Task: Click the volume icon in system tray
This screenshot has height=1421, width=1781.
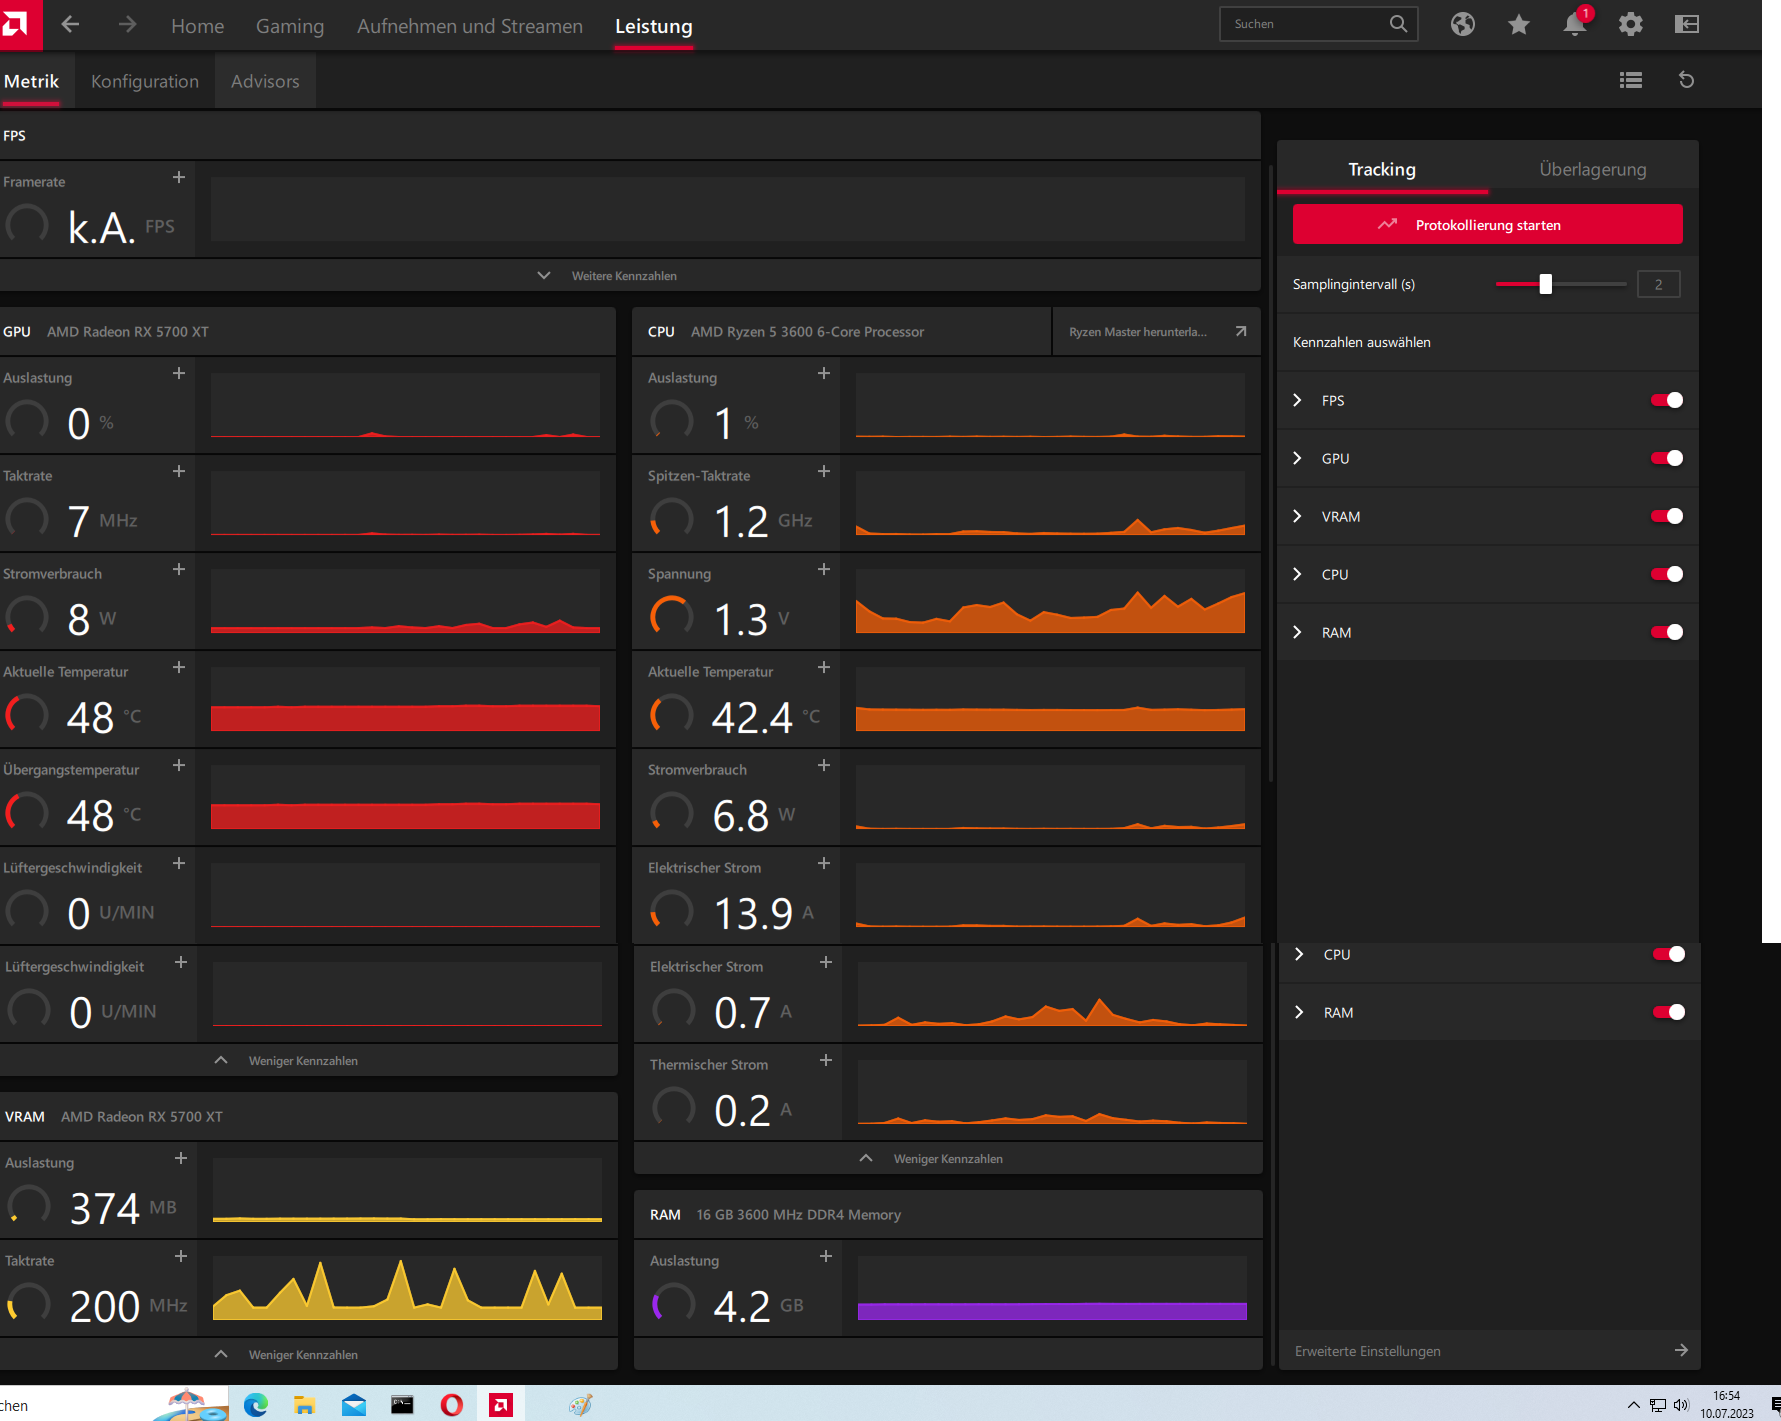Action: coord(1681,1405)
